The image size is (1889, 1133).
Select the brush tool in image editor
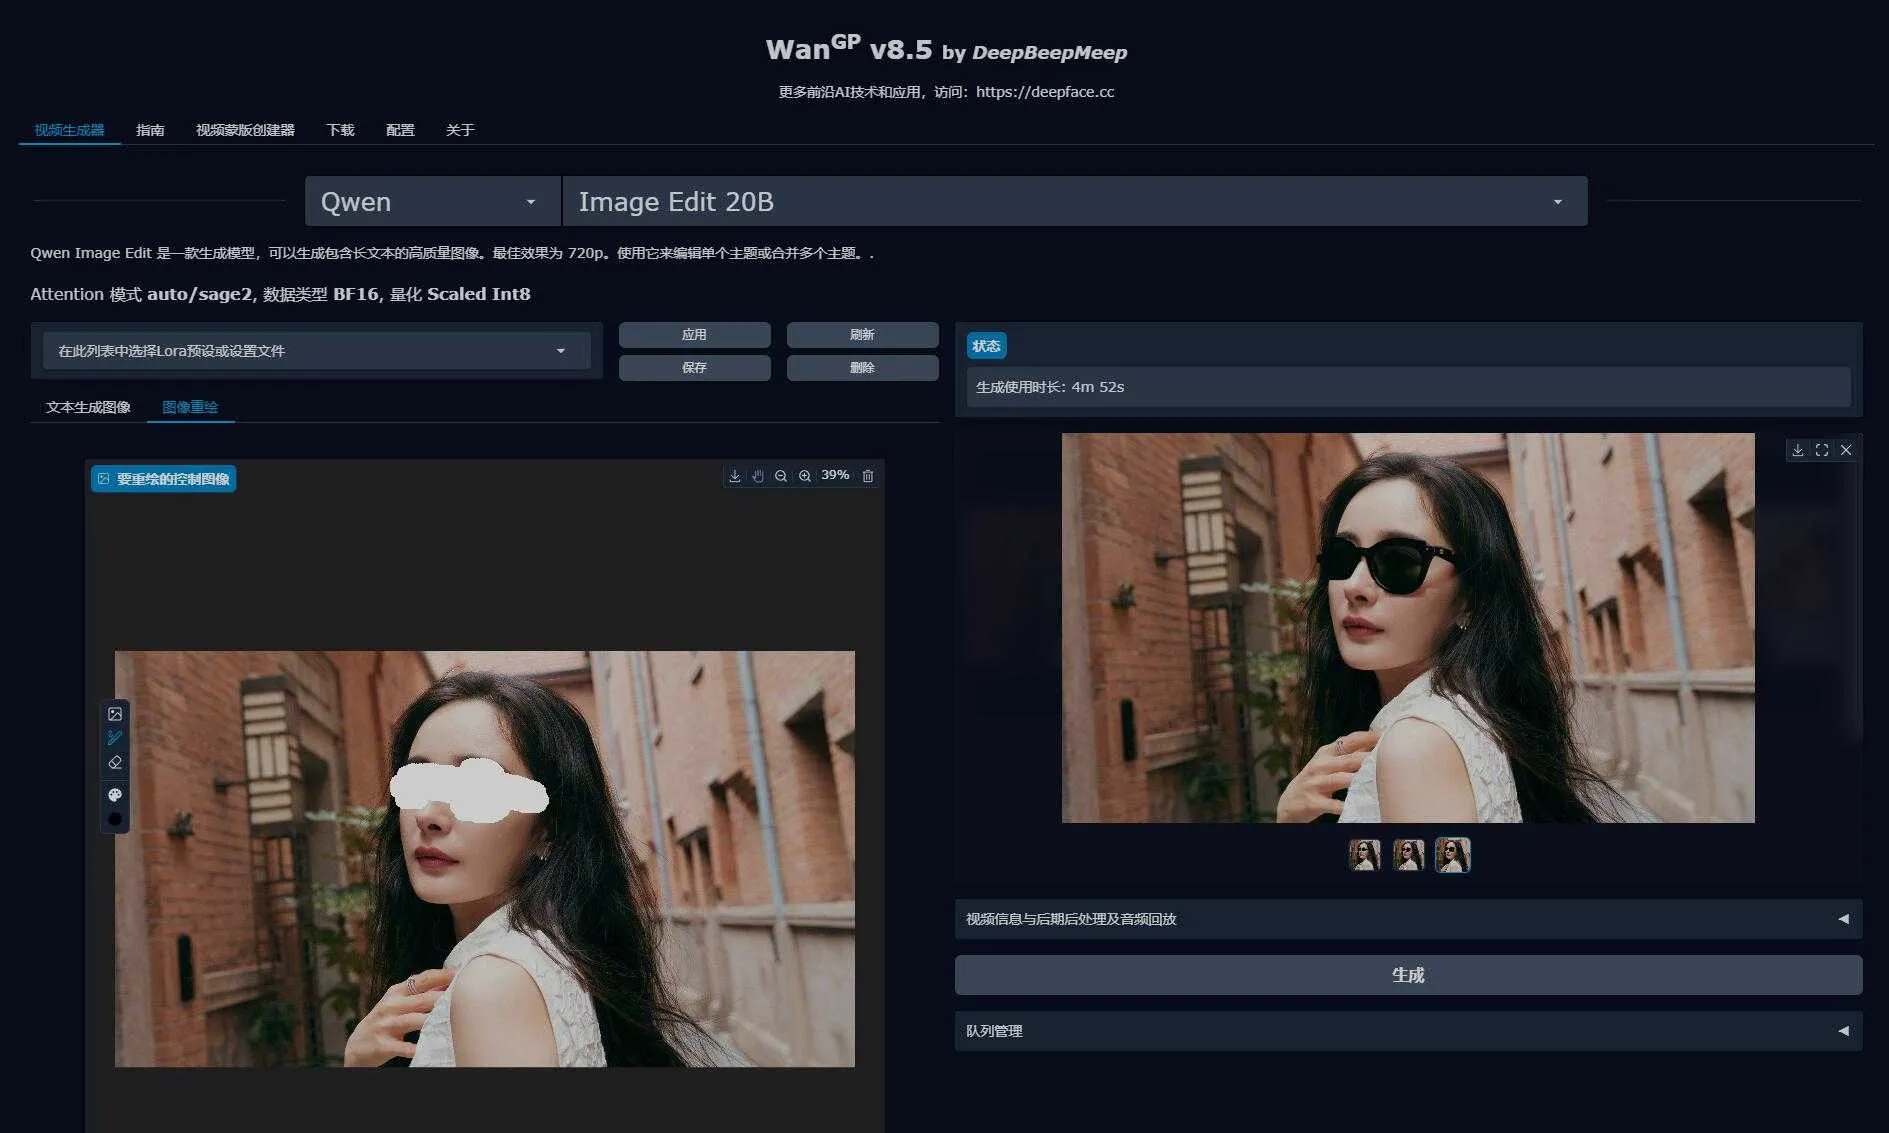click(x=115, y=738)
